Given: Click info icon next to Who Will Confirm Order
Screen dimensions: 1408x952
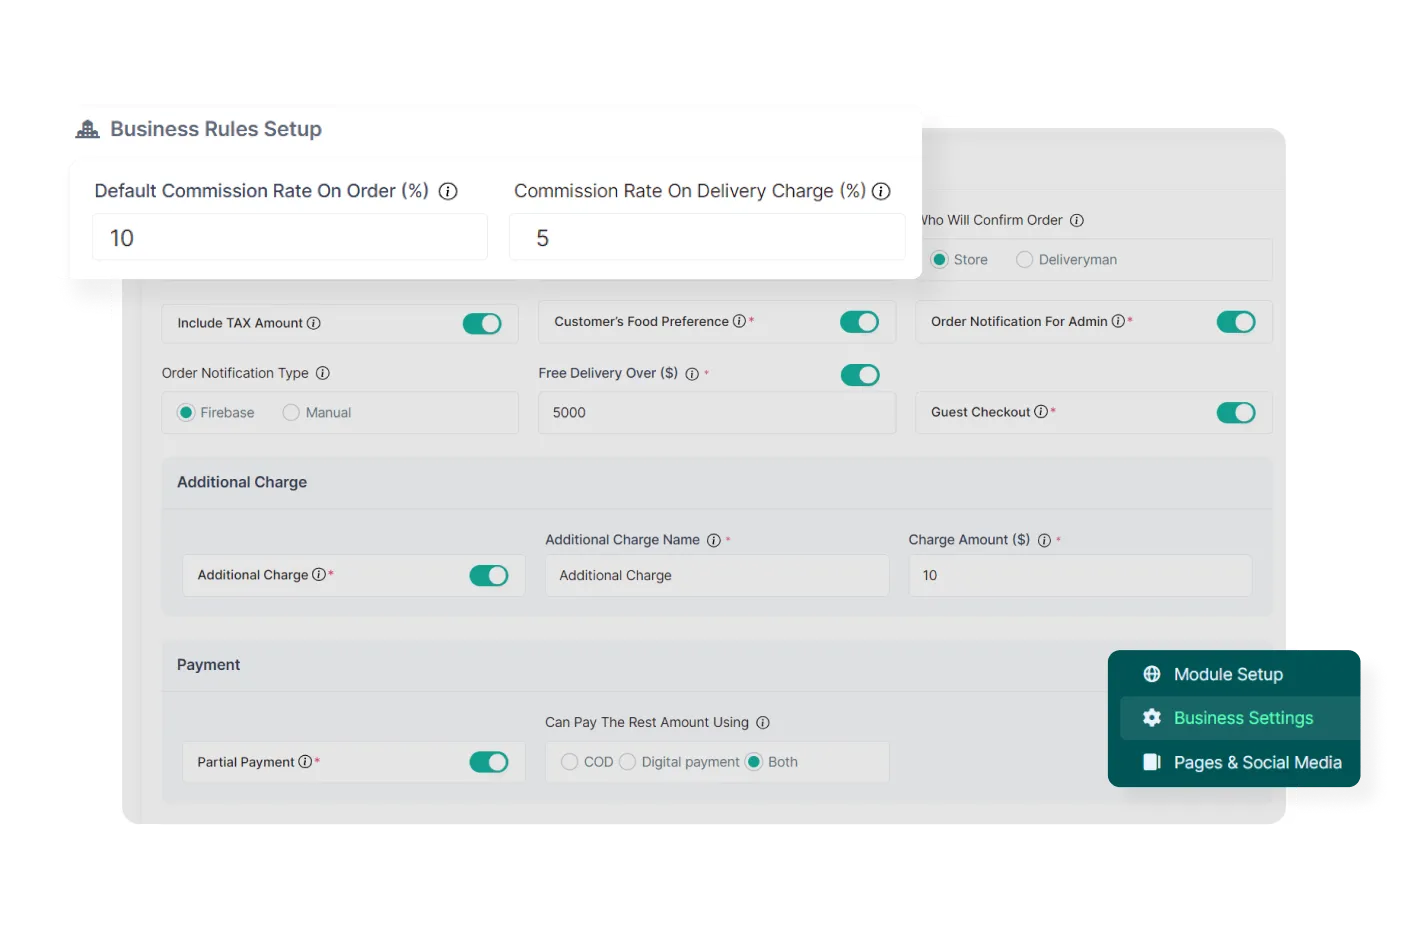Looking at the screenshot, I should (x=1077, y=220).
